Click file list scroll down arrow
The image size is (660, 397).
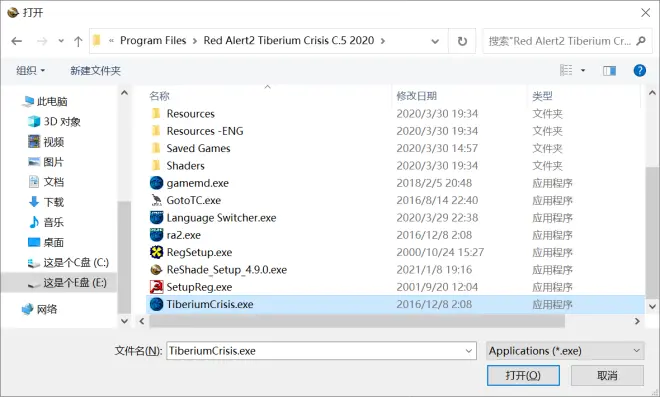pyautogui.click(x=652, y=306)
